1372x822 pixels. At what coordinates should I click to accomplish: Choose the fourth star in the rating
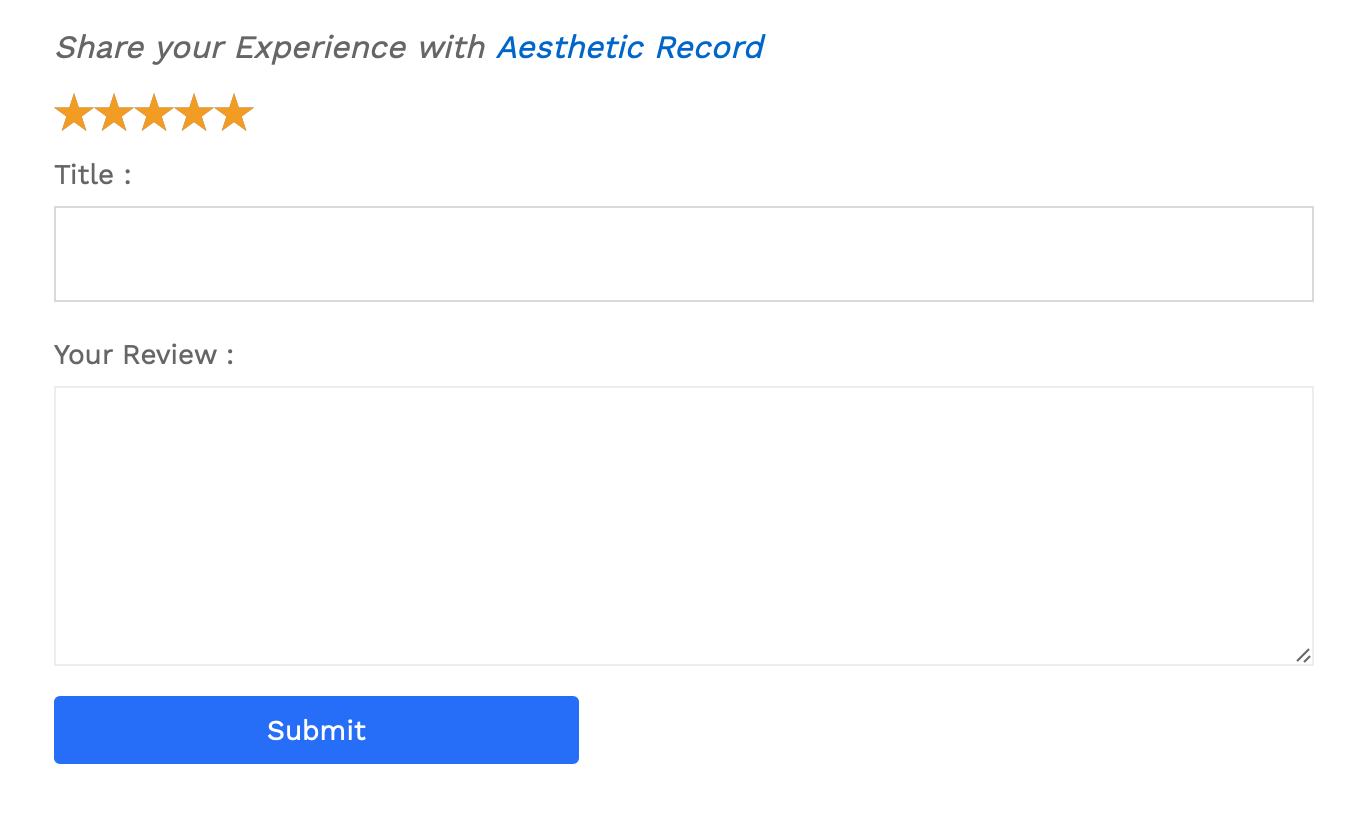pyautogui.click(x=194, y=114)
